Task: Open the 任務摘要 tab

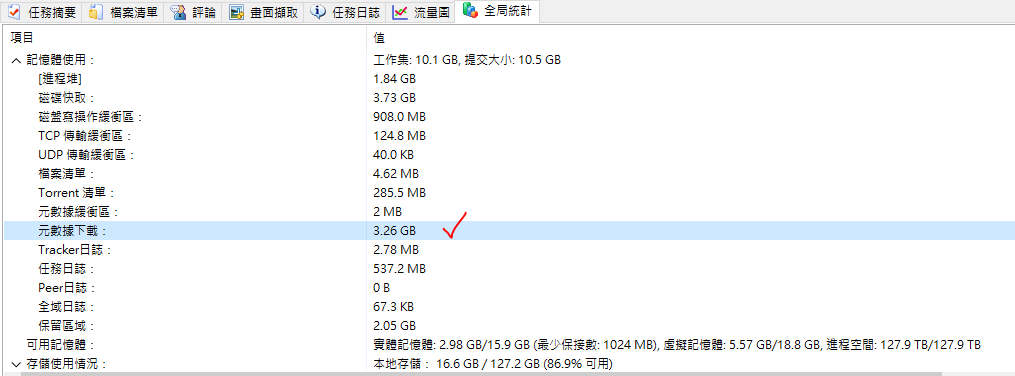Action: (x=41, y=12)
